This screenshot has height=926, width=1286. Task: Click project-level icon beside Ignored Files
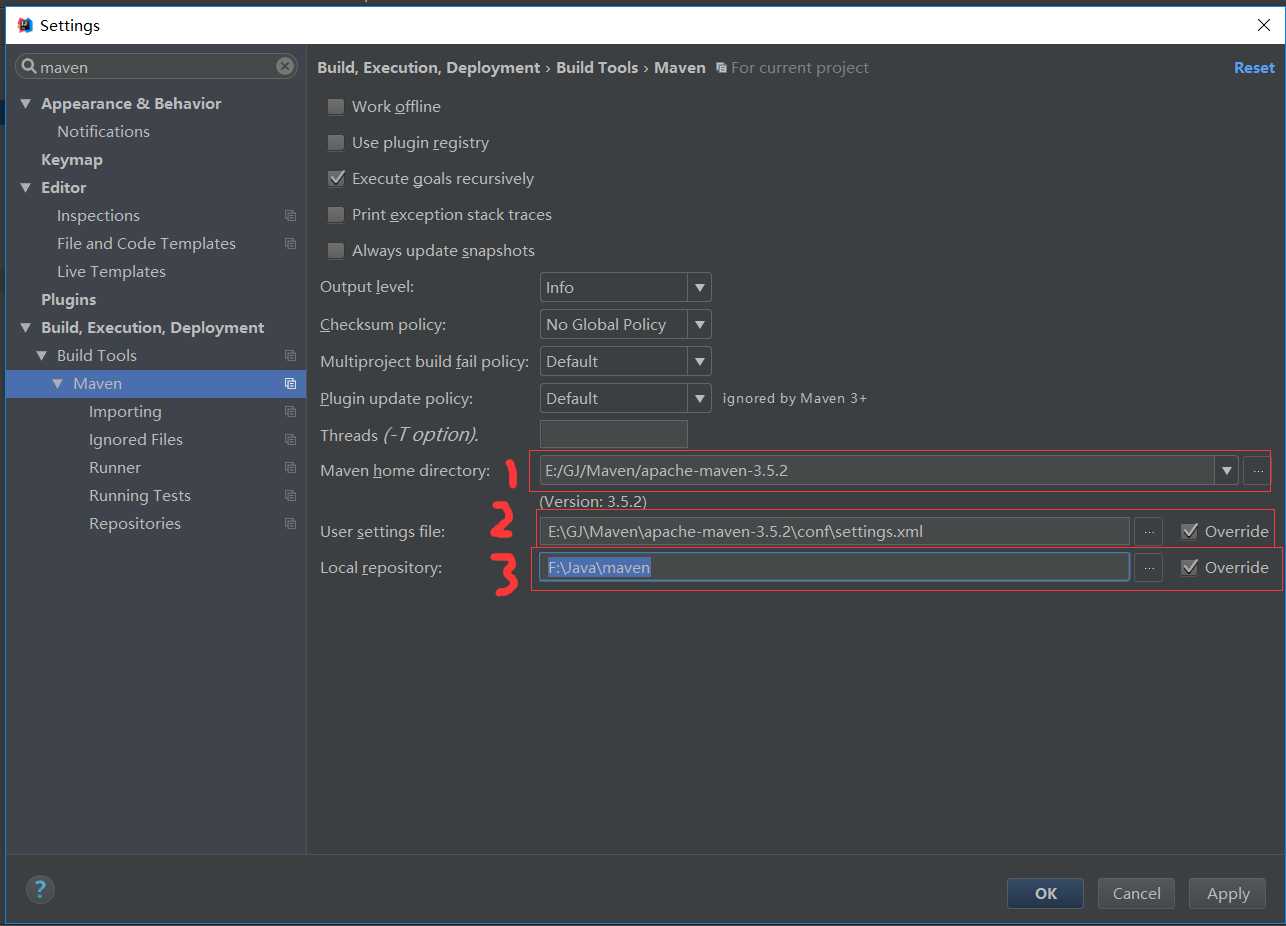click(x=290, y=440)
